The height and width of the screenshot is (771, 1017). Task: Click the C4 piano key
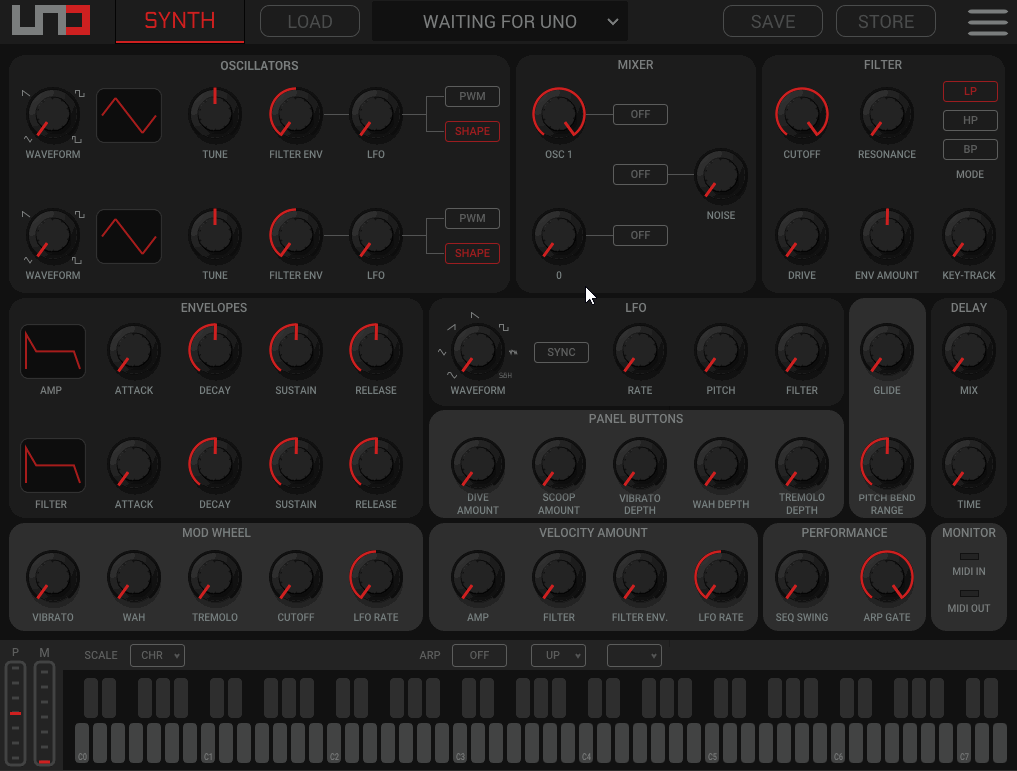point(586,743)
